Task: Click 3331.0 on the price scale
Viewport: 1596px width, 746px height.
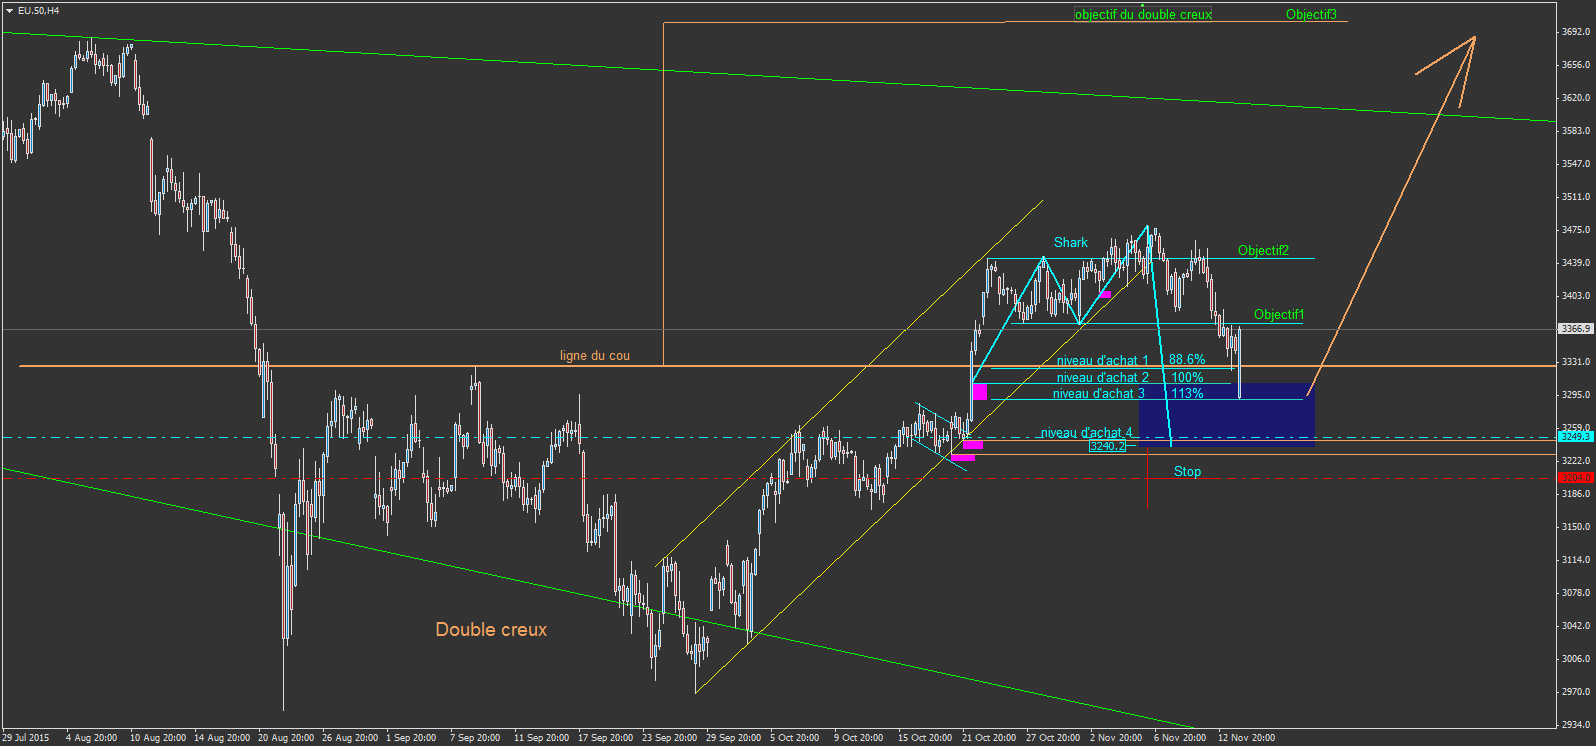Action: 1576,362
